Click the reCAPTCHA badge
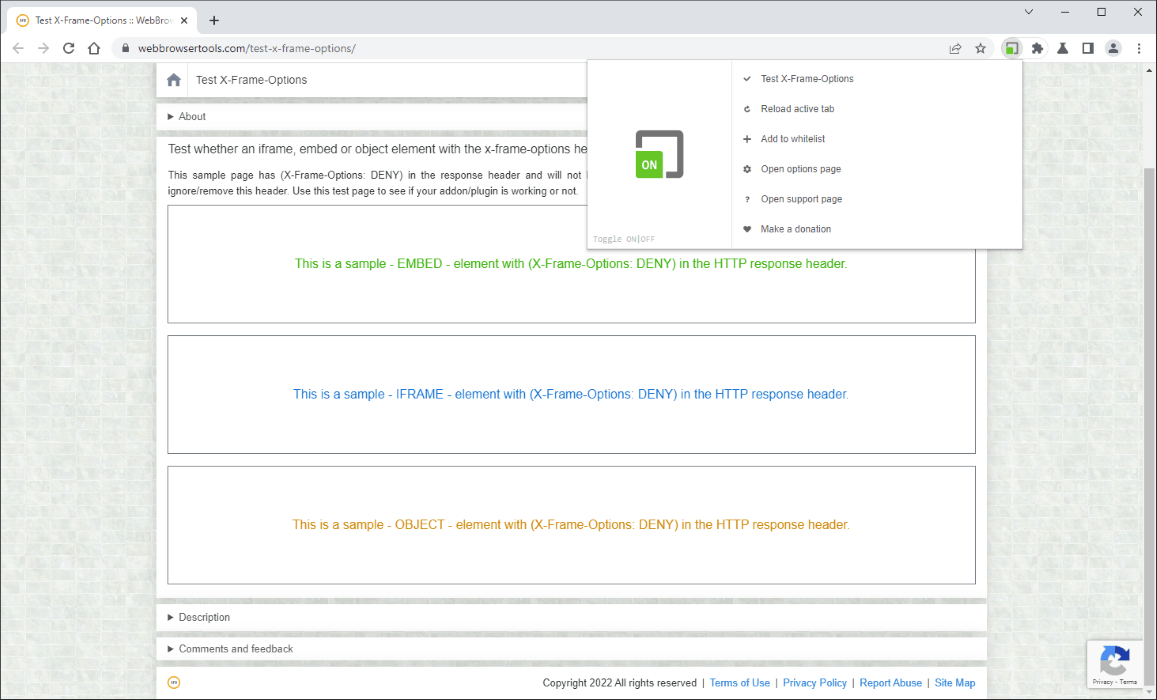The width and height of the screenshot is (1157, 700). click(1114, 664)
